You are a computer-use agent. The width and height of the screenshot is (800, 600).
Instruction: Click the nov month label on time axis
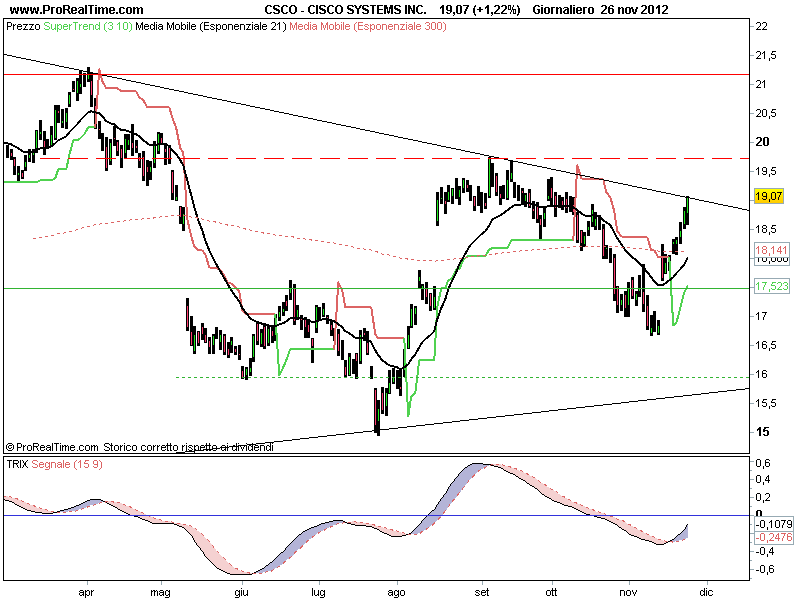(x=628, y=592)
